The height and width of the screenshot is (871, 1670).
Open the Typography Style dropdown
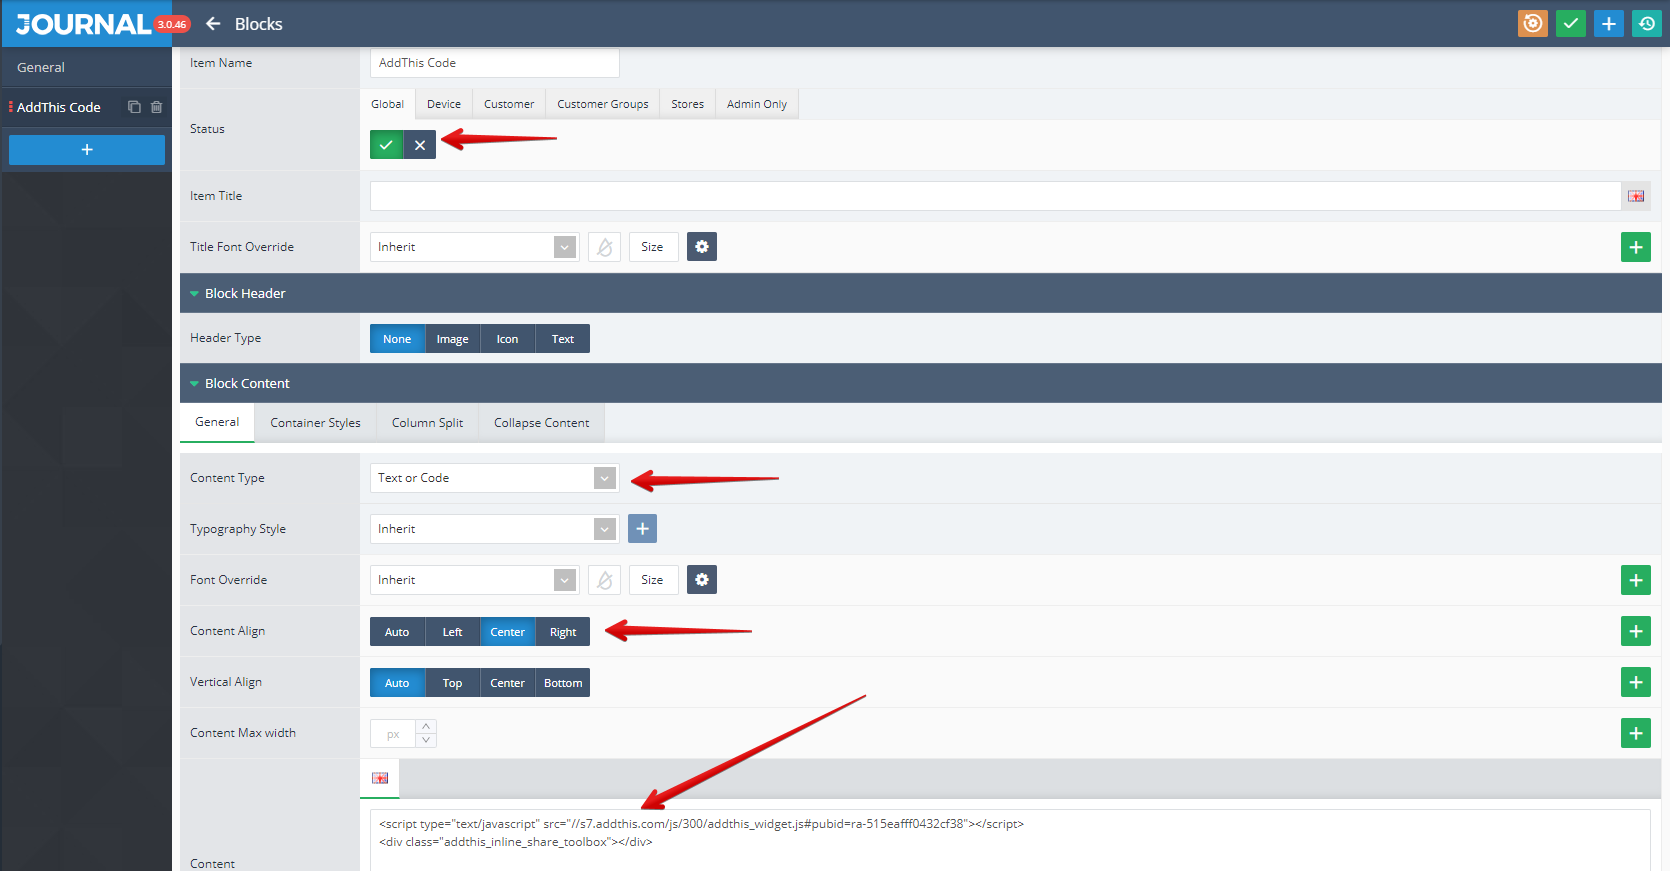494,529
